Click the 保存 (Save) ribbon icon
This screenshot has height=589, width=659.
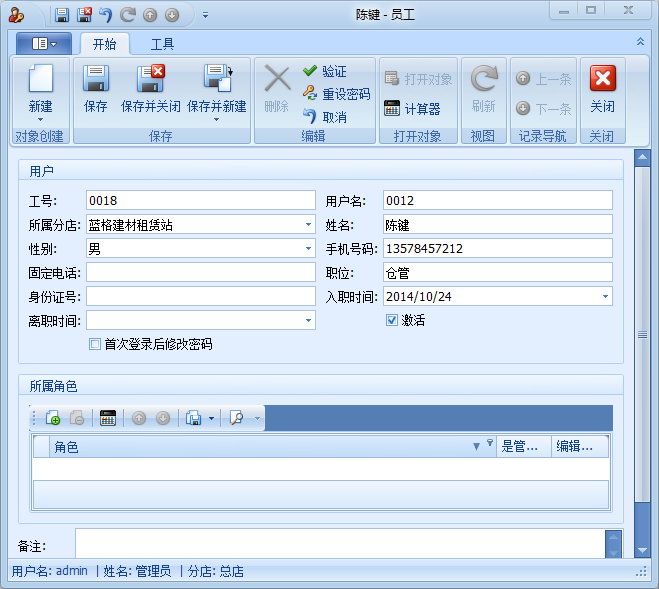96,80
